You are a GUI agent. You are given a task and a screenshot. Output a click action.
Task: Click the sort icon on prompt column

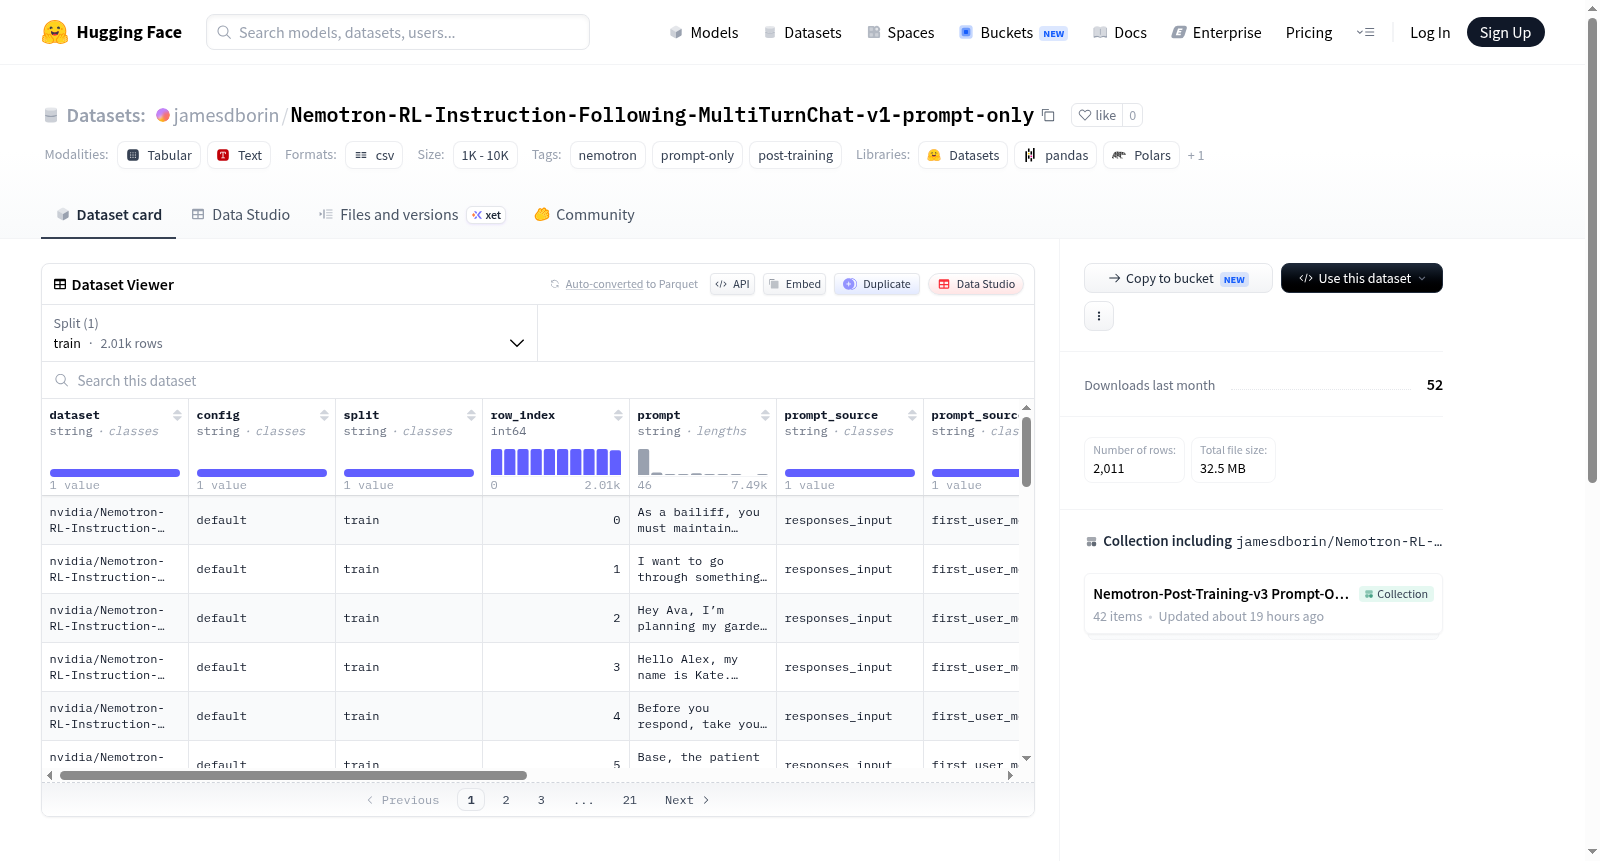765,415
